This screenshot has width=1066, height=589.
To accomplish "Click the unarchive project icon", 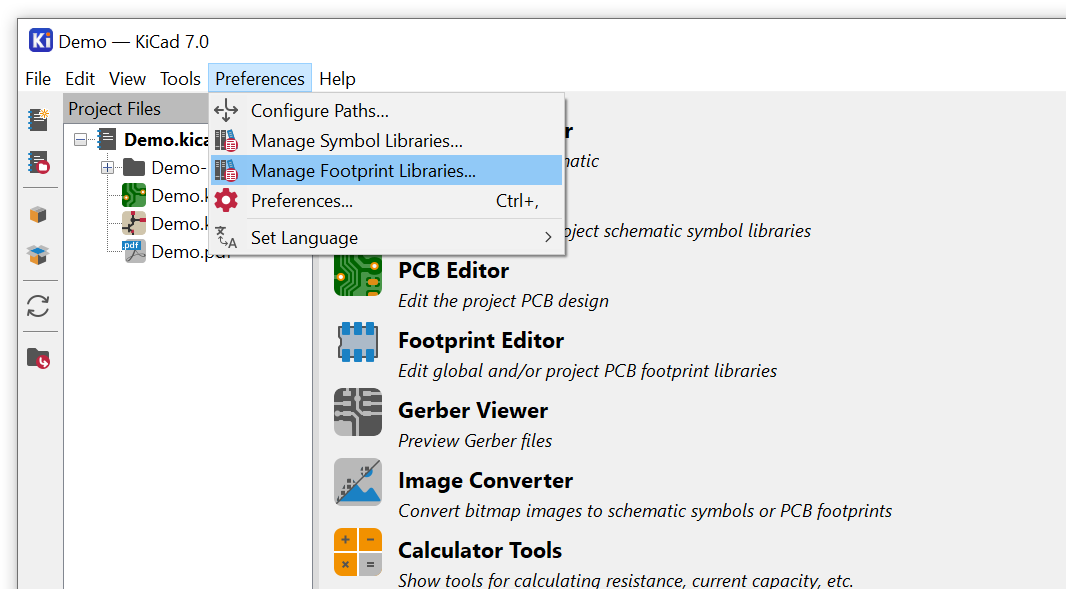I will (x=38, y=255).
